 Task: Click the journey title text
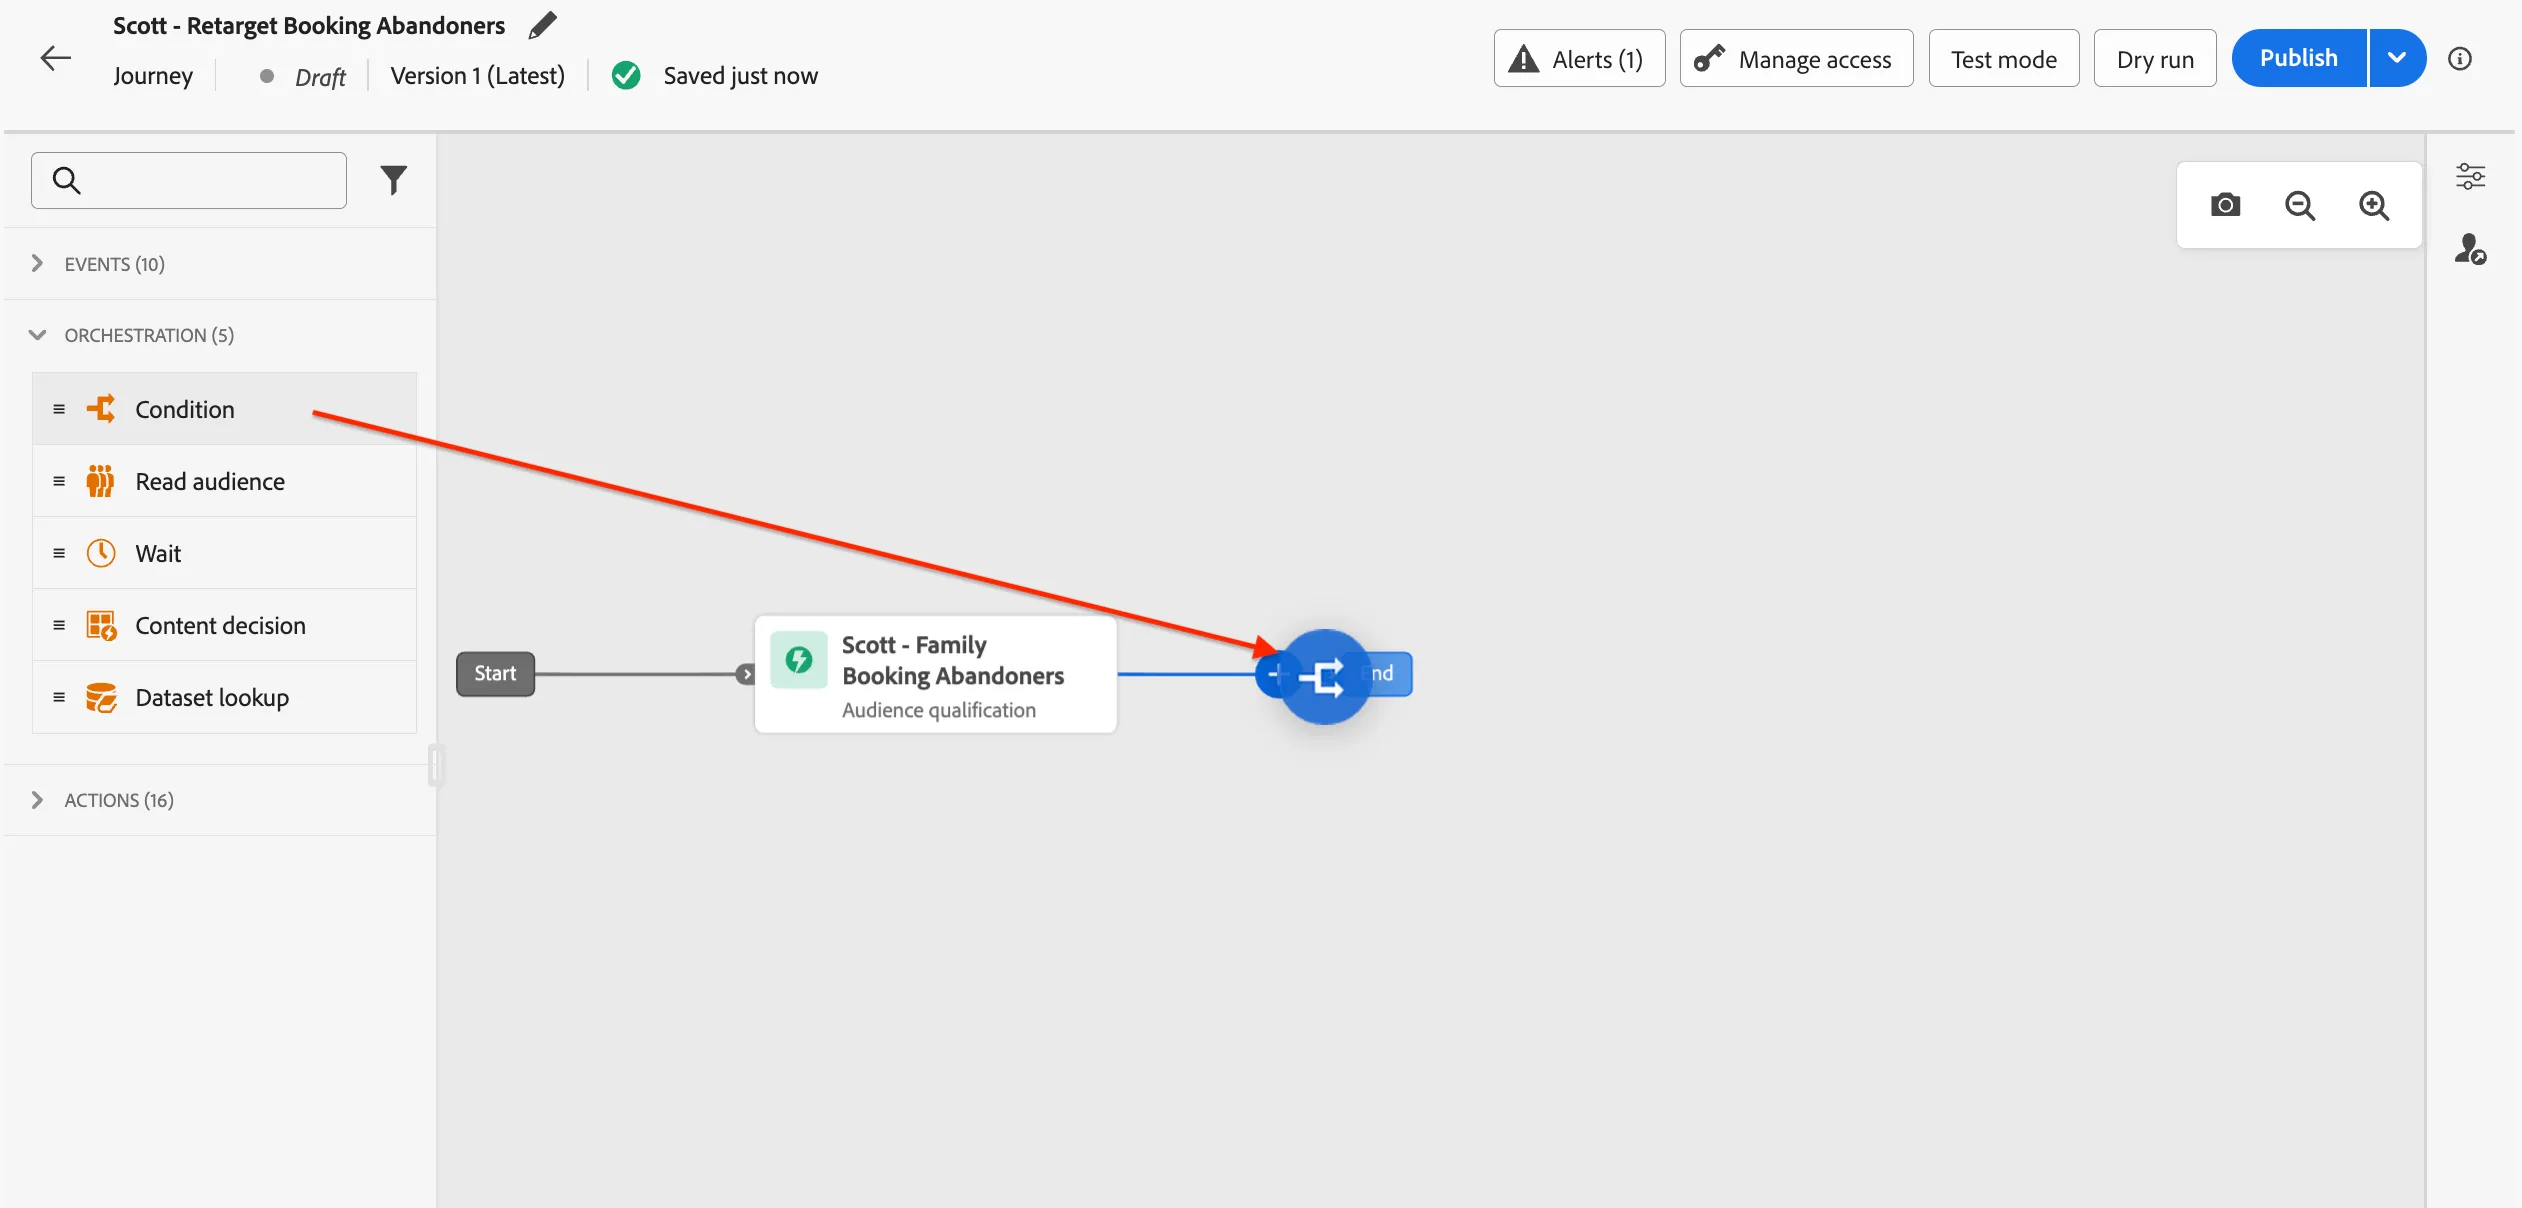coord(309,26)
